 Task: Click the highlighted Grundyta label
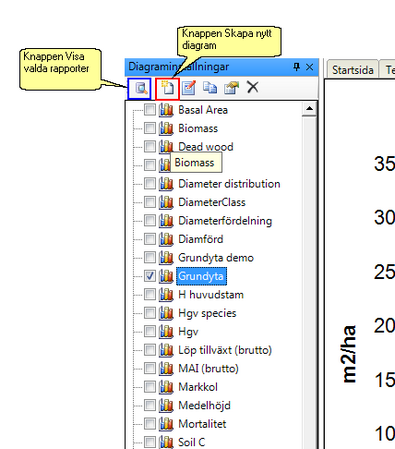[x=201, y=276]
